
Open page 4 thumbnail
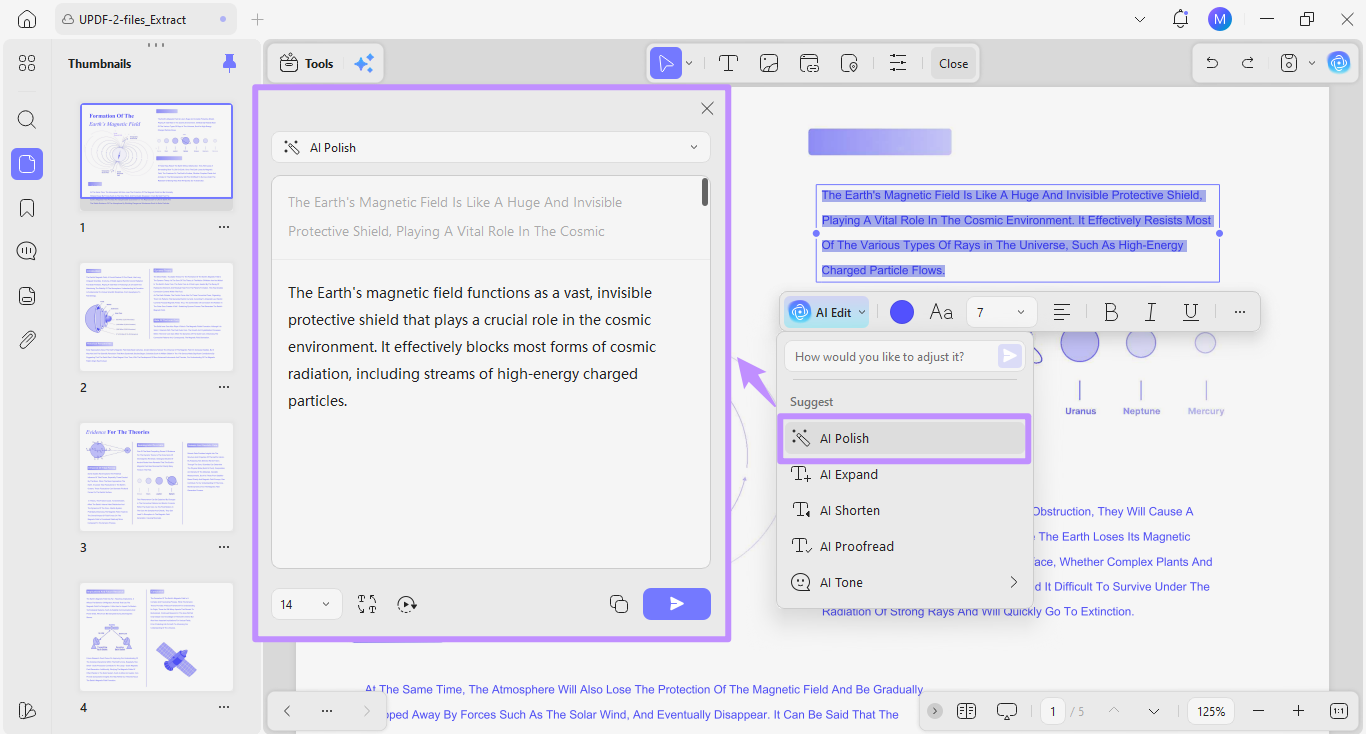tap(157, 636)
